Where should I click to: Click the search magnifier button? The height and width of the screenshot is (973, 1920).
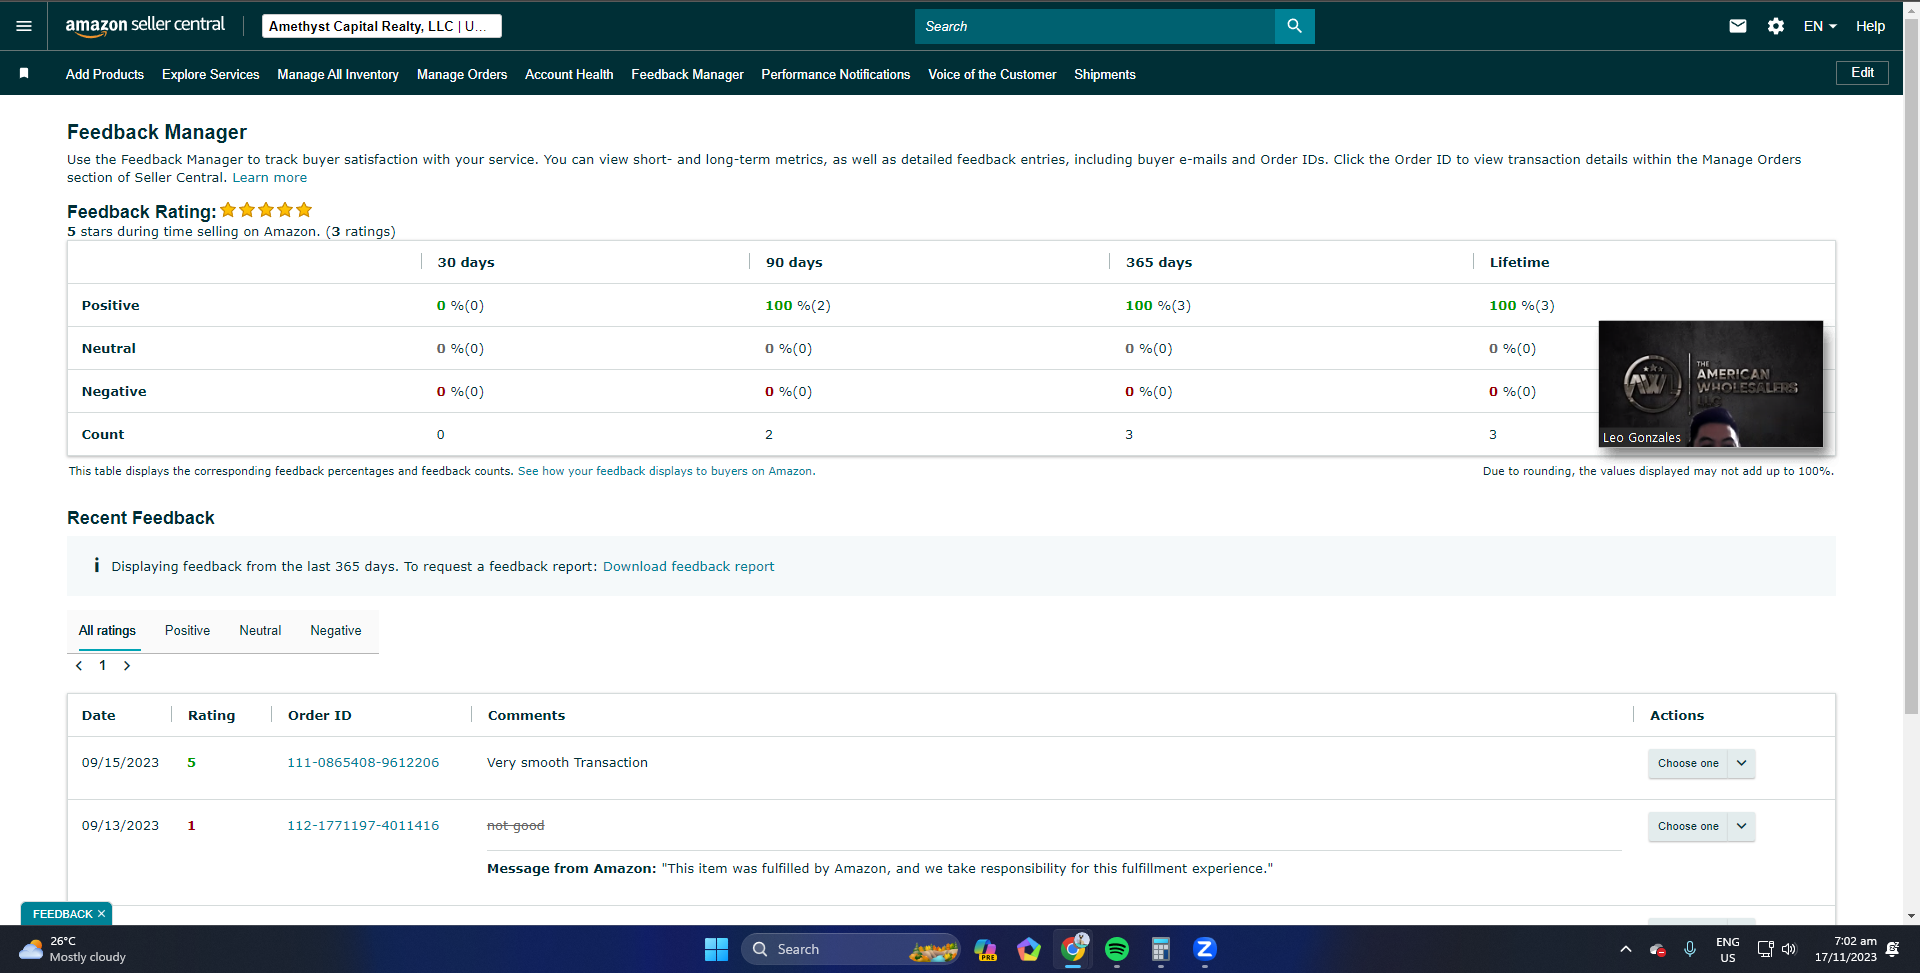[1294, 26]
